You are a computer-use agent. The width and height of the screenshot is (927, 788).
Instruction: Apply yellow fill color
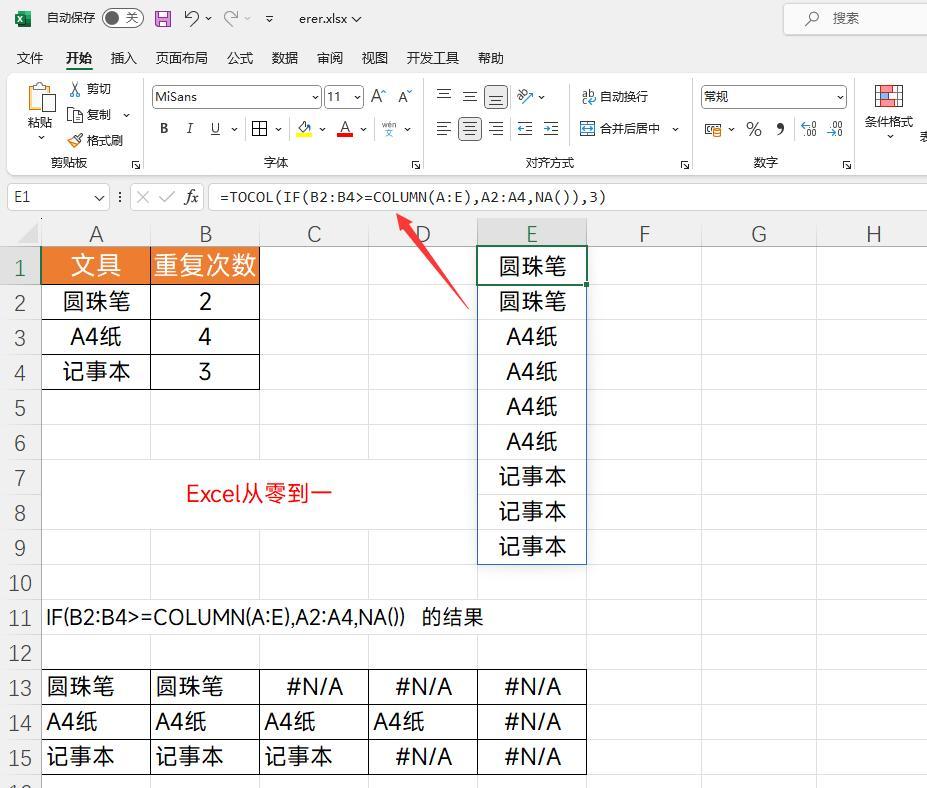coord(304,128)
